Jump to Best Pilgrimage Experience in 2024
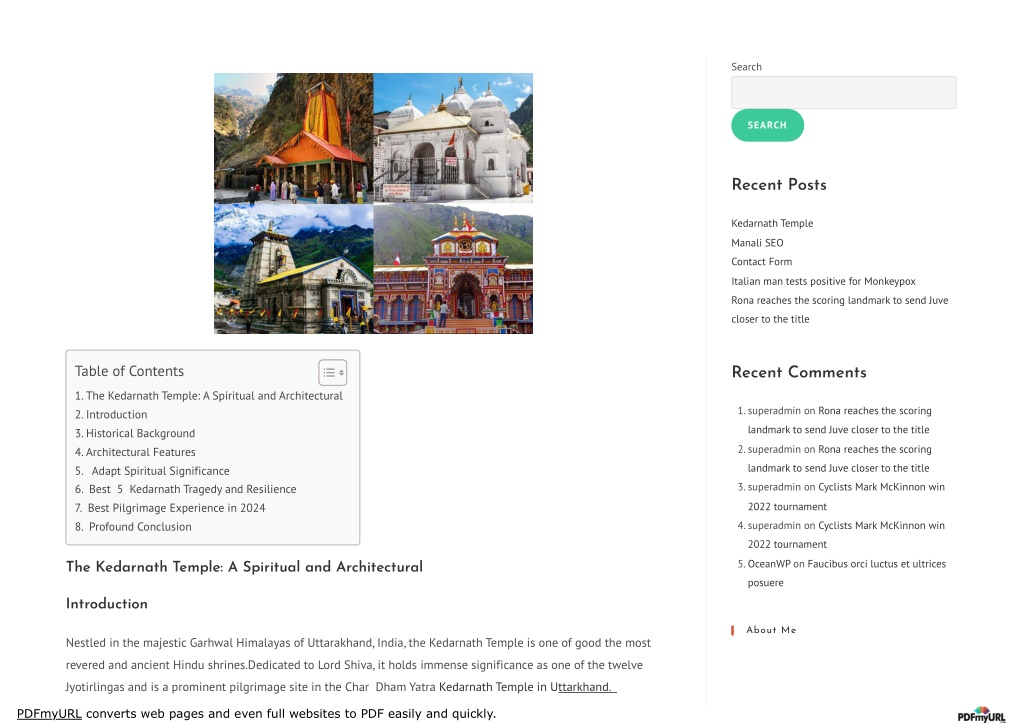 (170, 508)
